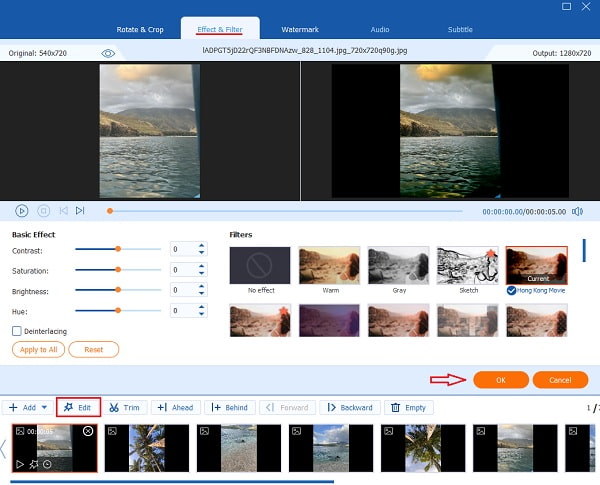Open the Add dropdown arrow
600x485 pixels.
[x=44, y=407]
